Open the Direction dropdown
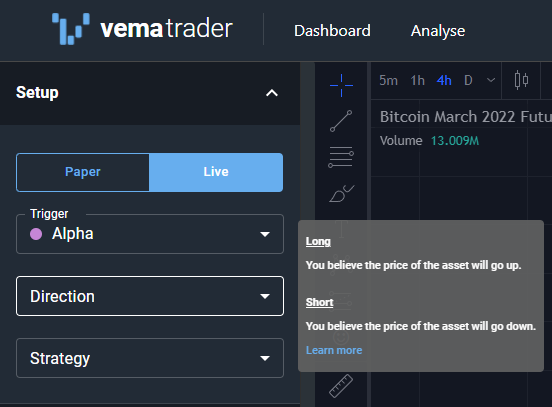Viewport: 552px width, 407px height. [150, 296]
